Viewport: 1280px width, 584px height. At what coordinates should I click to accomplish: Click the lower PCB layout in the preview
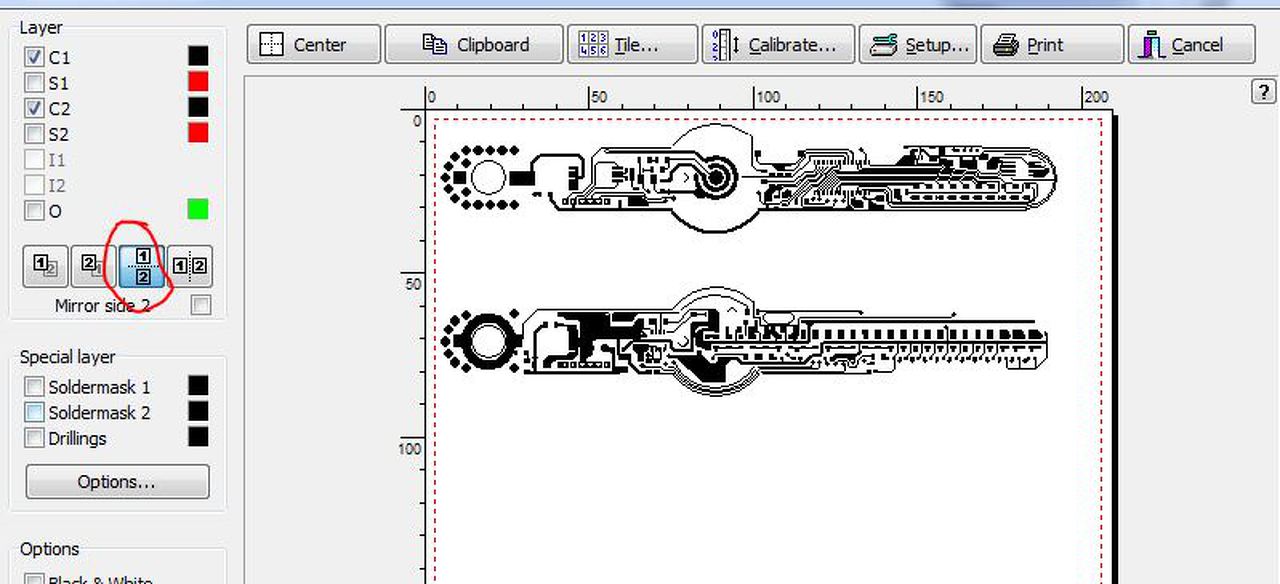(x=744, y=340)
